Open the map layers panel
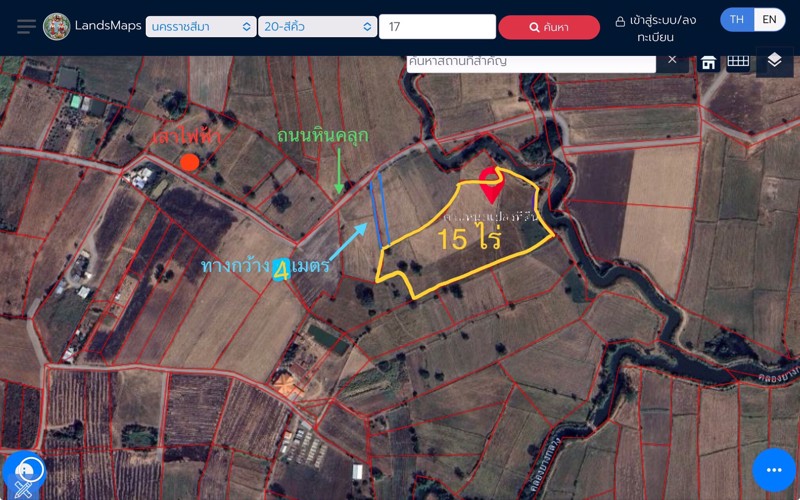The image size is (800, 500). coord(774,61)
